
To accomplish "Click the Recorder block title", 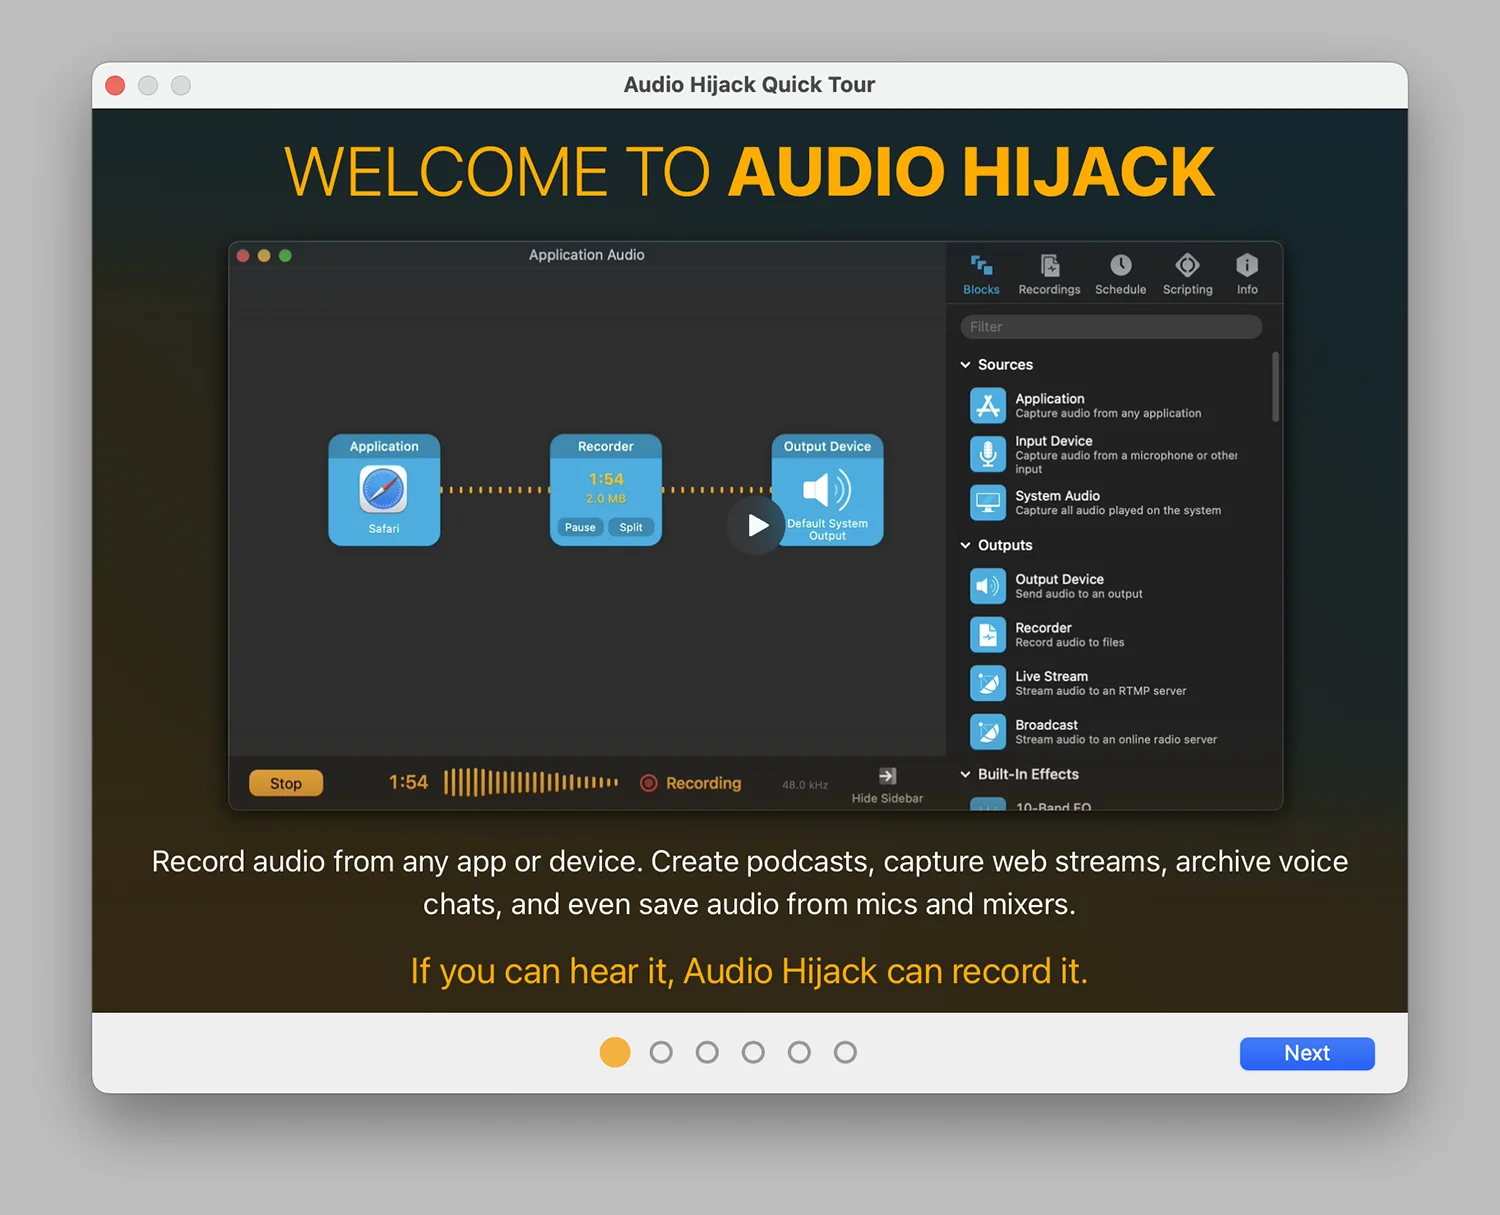I will [x=606, y=446].
